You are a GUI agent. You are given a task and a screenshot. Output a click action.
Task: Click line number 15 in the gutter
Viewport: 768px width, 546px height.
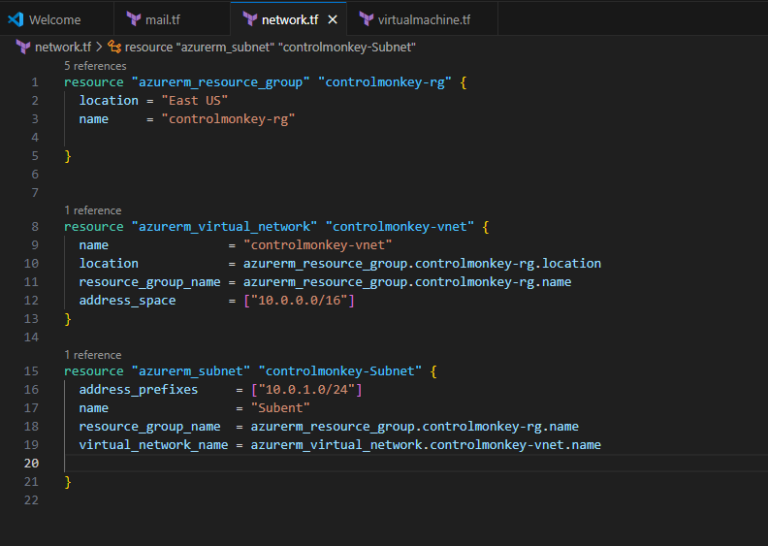click(31, 371)
